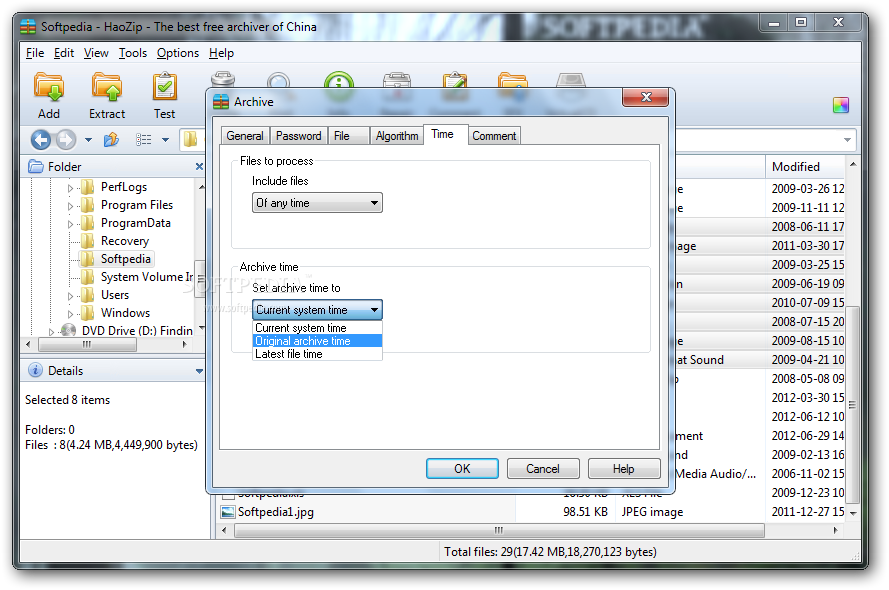Switch to the Password tab
The image size is (889, 590).
coord(299,136)
